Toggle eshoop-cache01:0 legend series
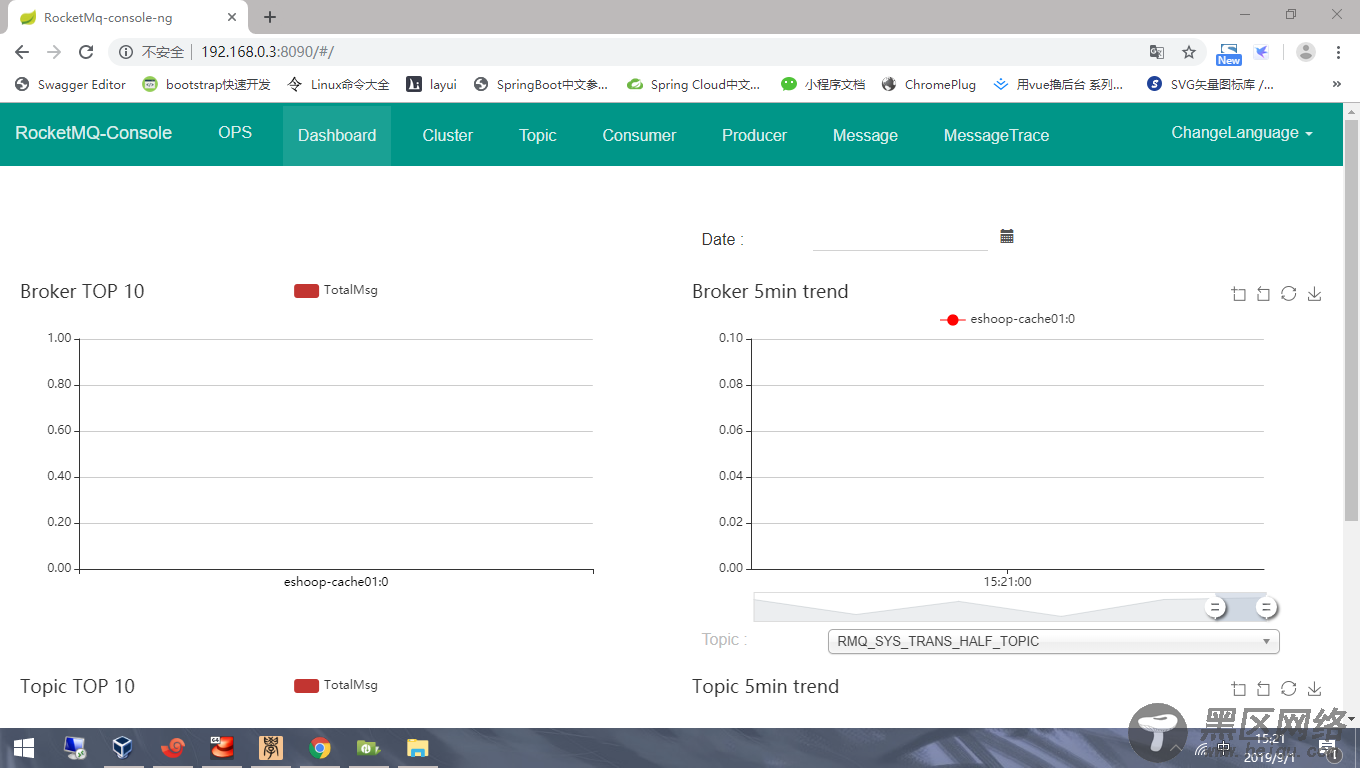The image size is (1360, 768). pyautogui.click(x=1008, y=319)
